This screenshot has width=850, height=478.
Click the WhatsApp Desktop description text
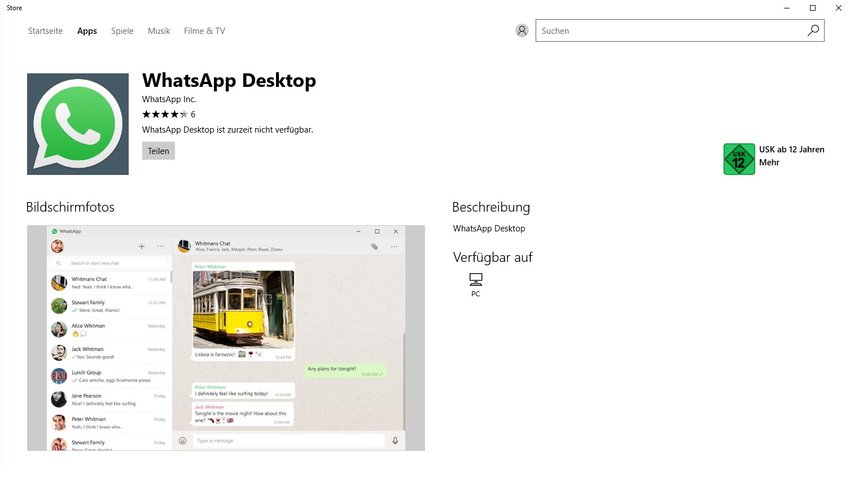pyautogui.click(x=489, y=229)
